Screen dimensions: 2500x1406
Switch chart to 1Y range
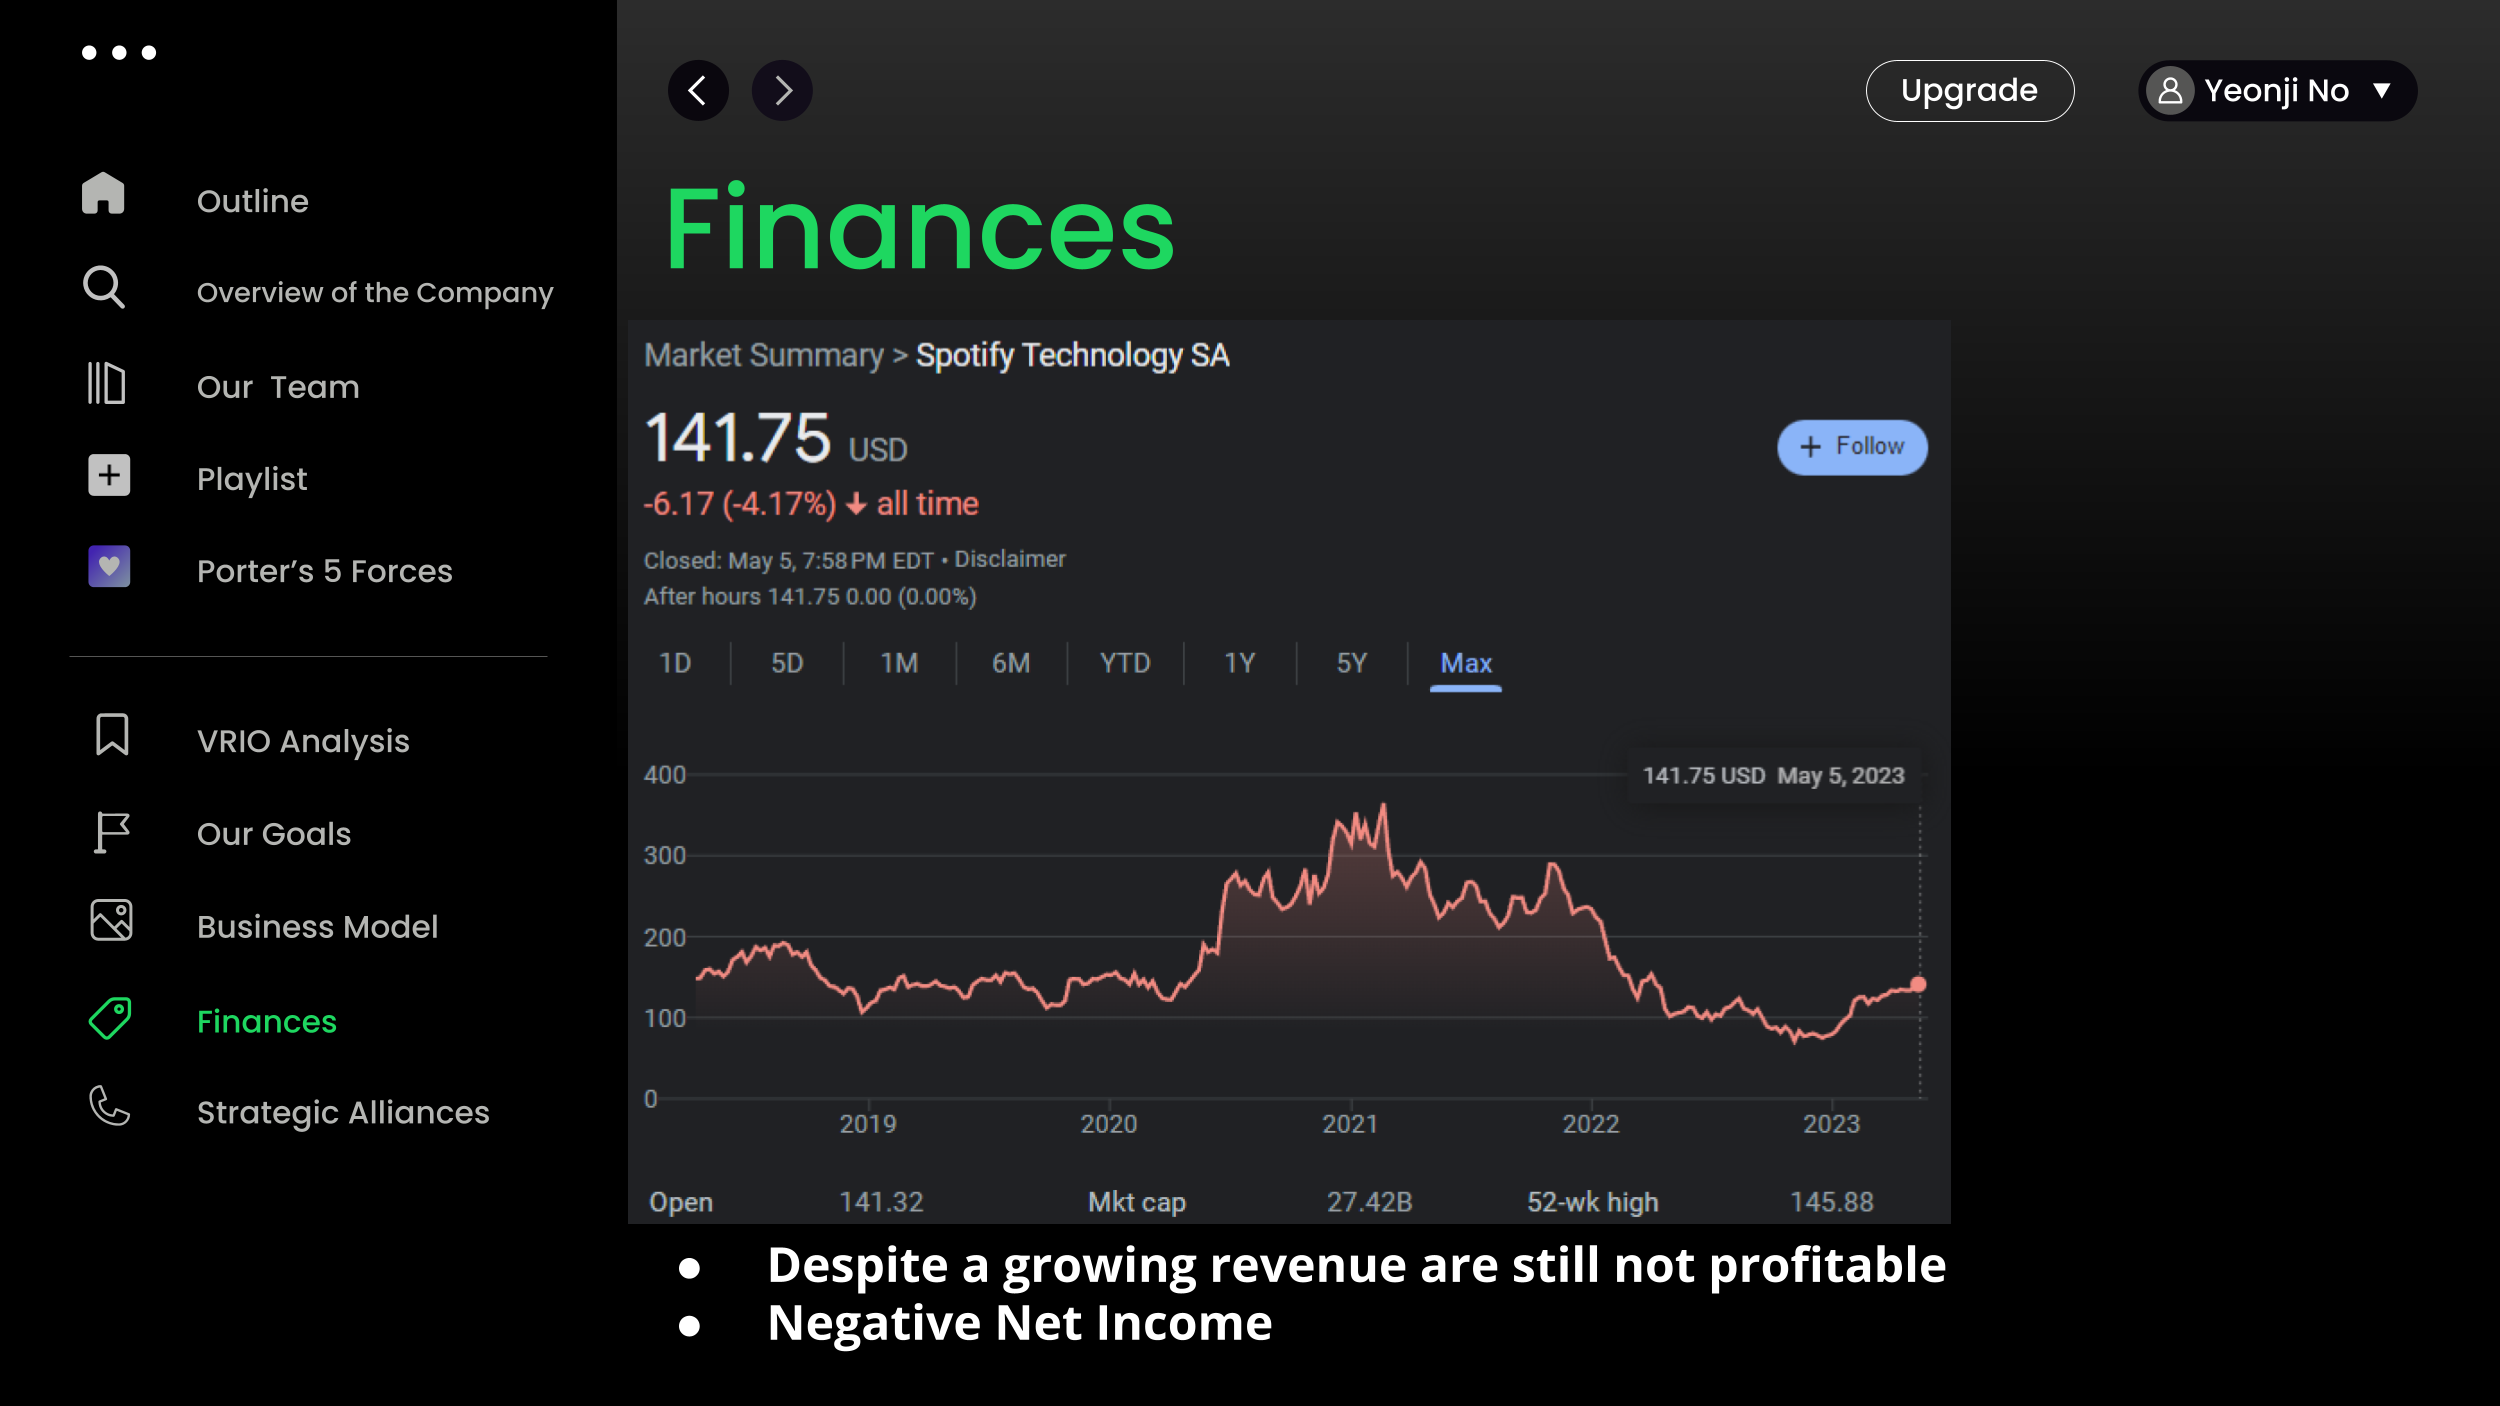pos(1240,663)
